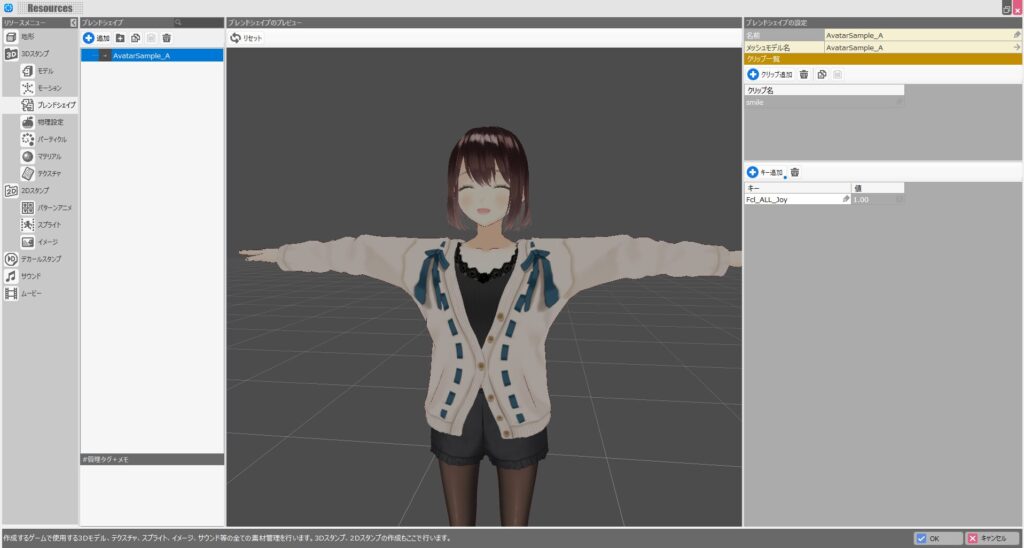Screen dimensions: 1024x548
Task: Click the リセット button above the preview
Action: 246,38
